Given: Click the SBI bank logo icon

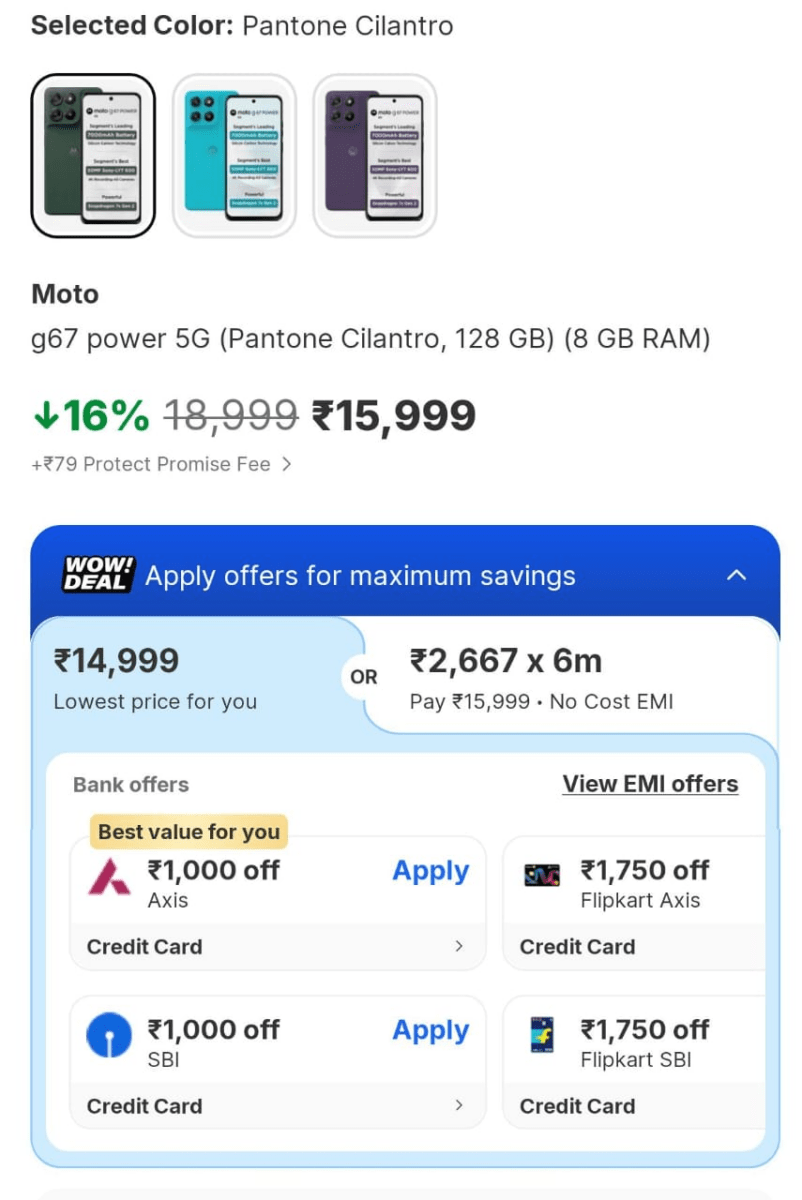Looking at the screenshot, I should coord(109,1032).
